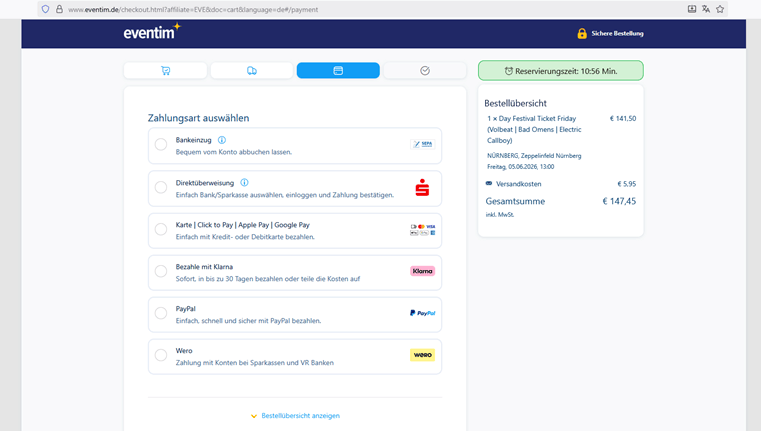
Task: Click the Zahlungsart auswählen heading
Action: 199,118
